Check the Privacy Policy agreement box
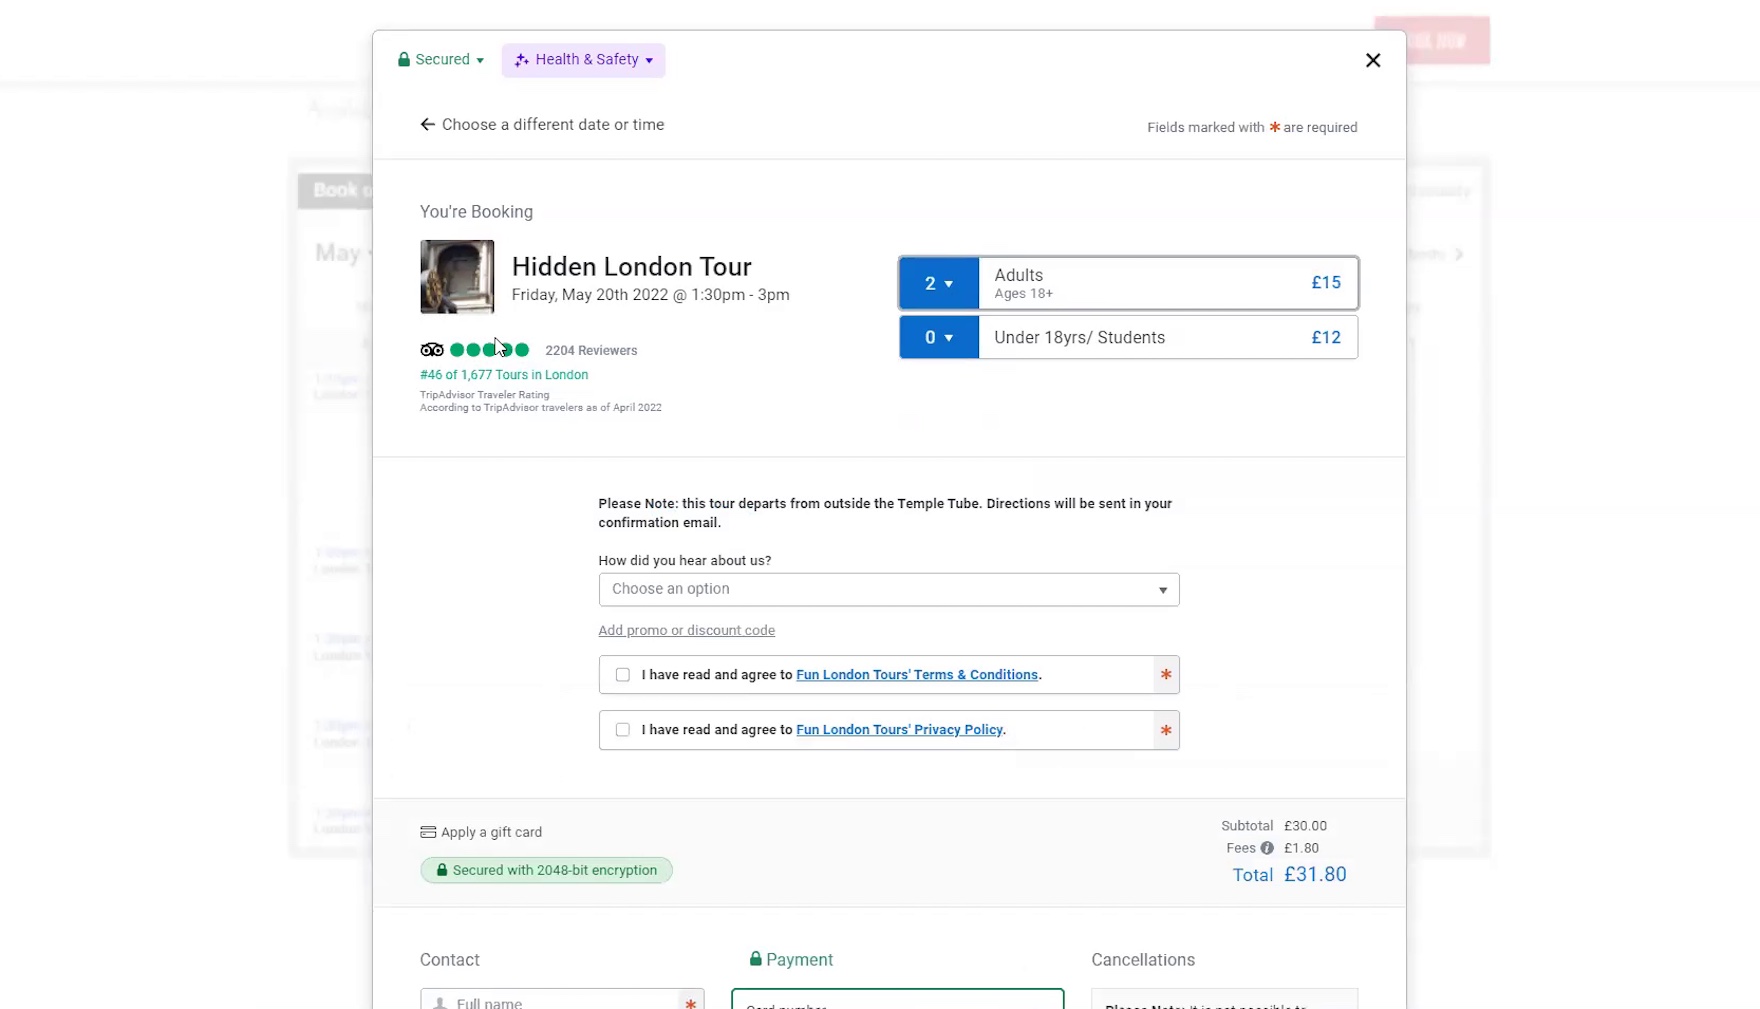 pyautogui.click(x=623, y=730)
